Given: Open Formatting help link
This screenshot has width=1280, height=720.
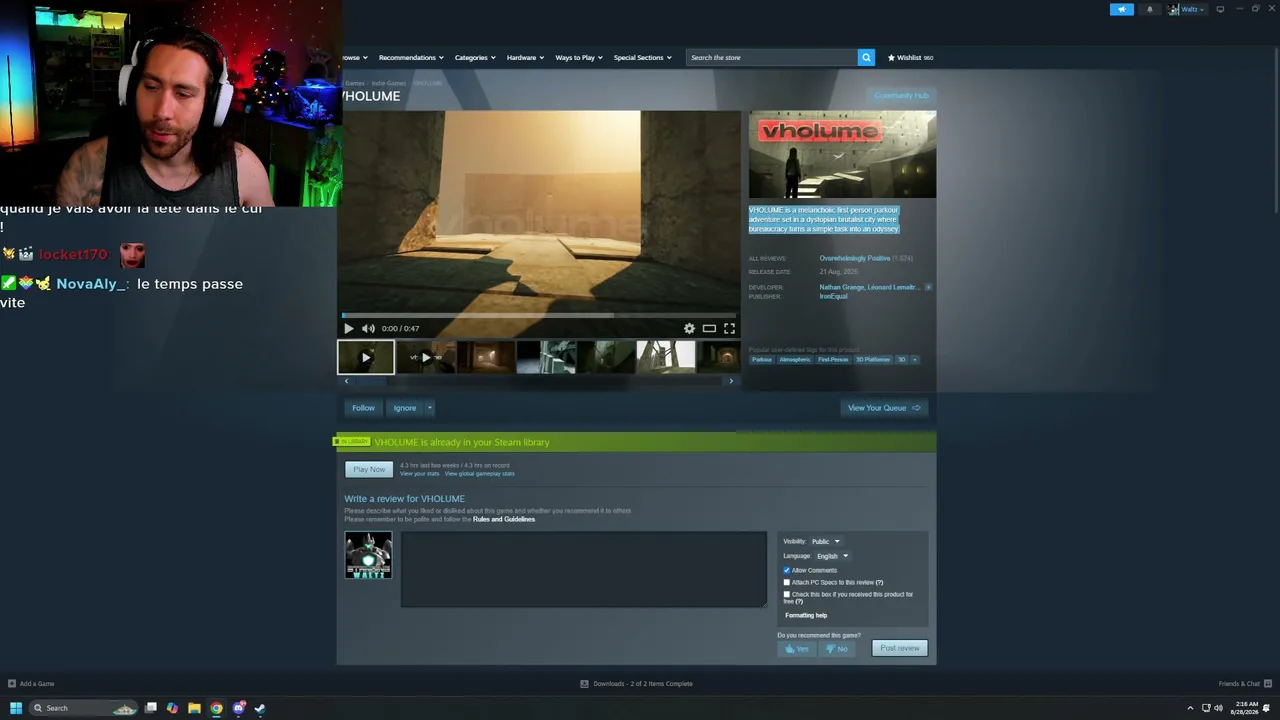Looking at the screenshot, I should pyautogui.click(x=806, y=616).
